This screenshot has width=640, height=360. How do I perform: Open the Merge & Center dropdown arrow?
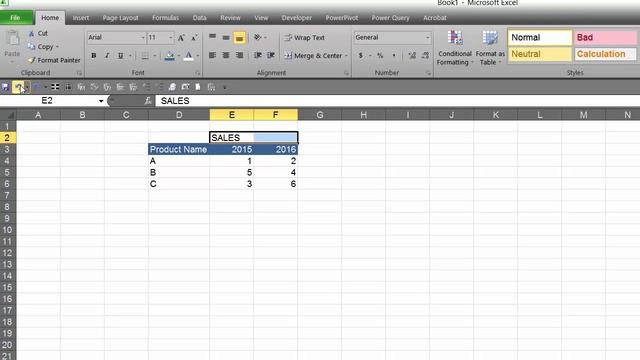[347, 56]
